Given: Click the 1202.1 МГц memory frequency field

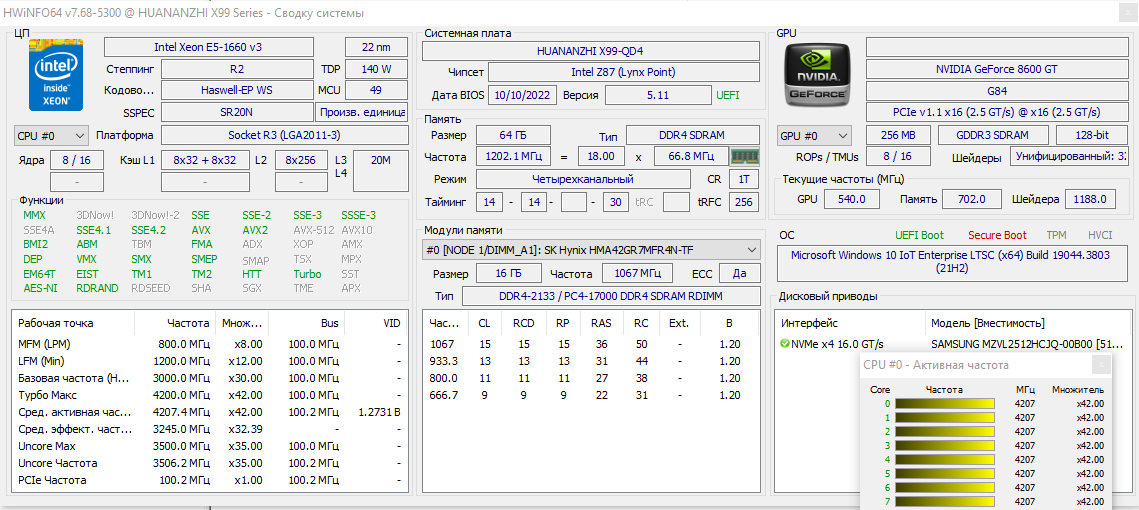Looking at the screenshot, I should [513, 156].
